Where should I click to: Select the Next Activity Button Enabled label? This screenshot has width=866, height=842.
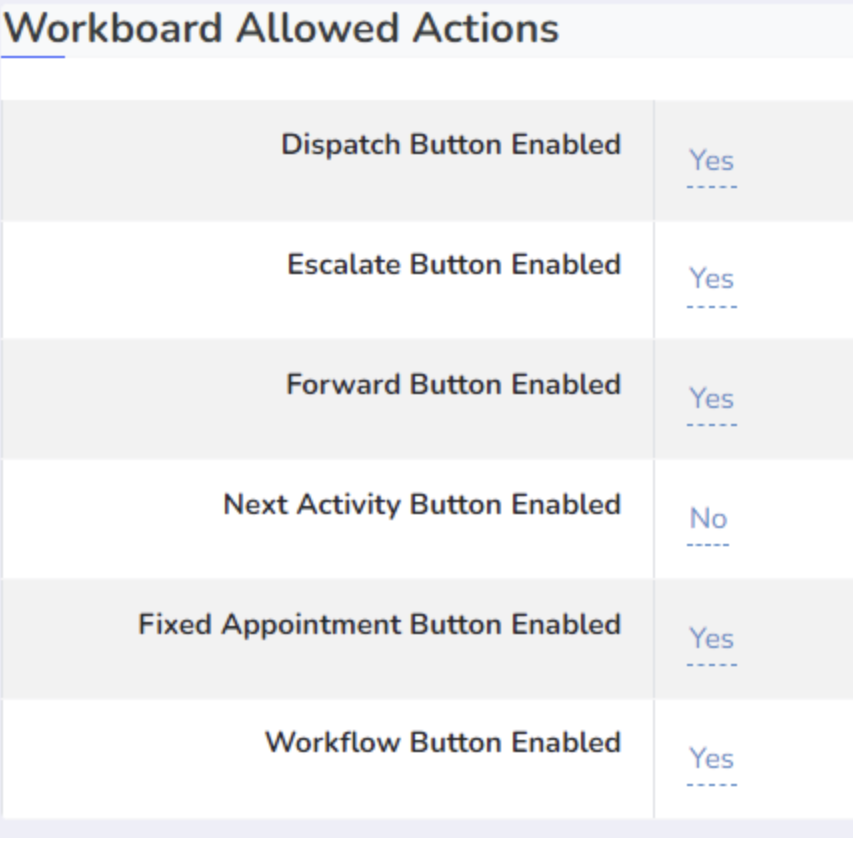pyautogui.click(x=422, y=505)
